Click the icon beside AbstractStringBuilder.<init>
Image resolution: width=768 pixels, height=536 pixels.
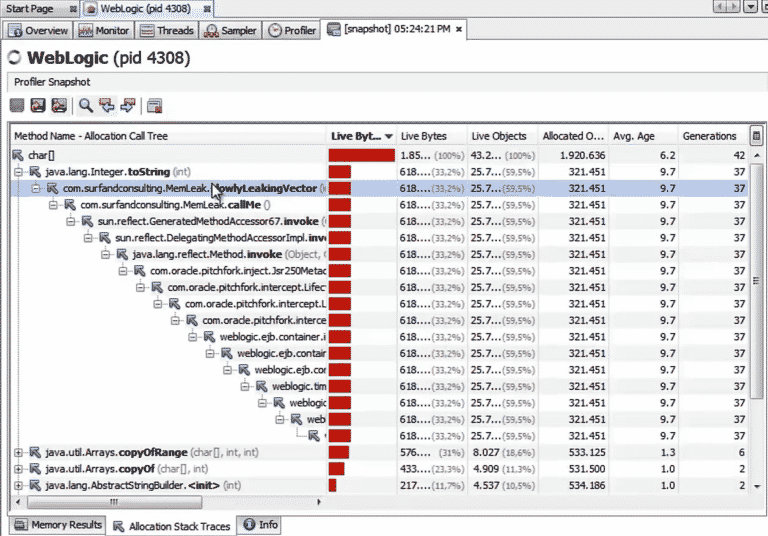click(35, 486)
